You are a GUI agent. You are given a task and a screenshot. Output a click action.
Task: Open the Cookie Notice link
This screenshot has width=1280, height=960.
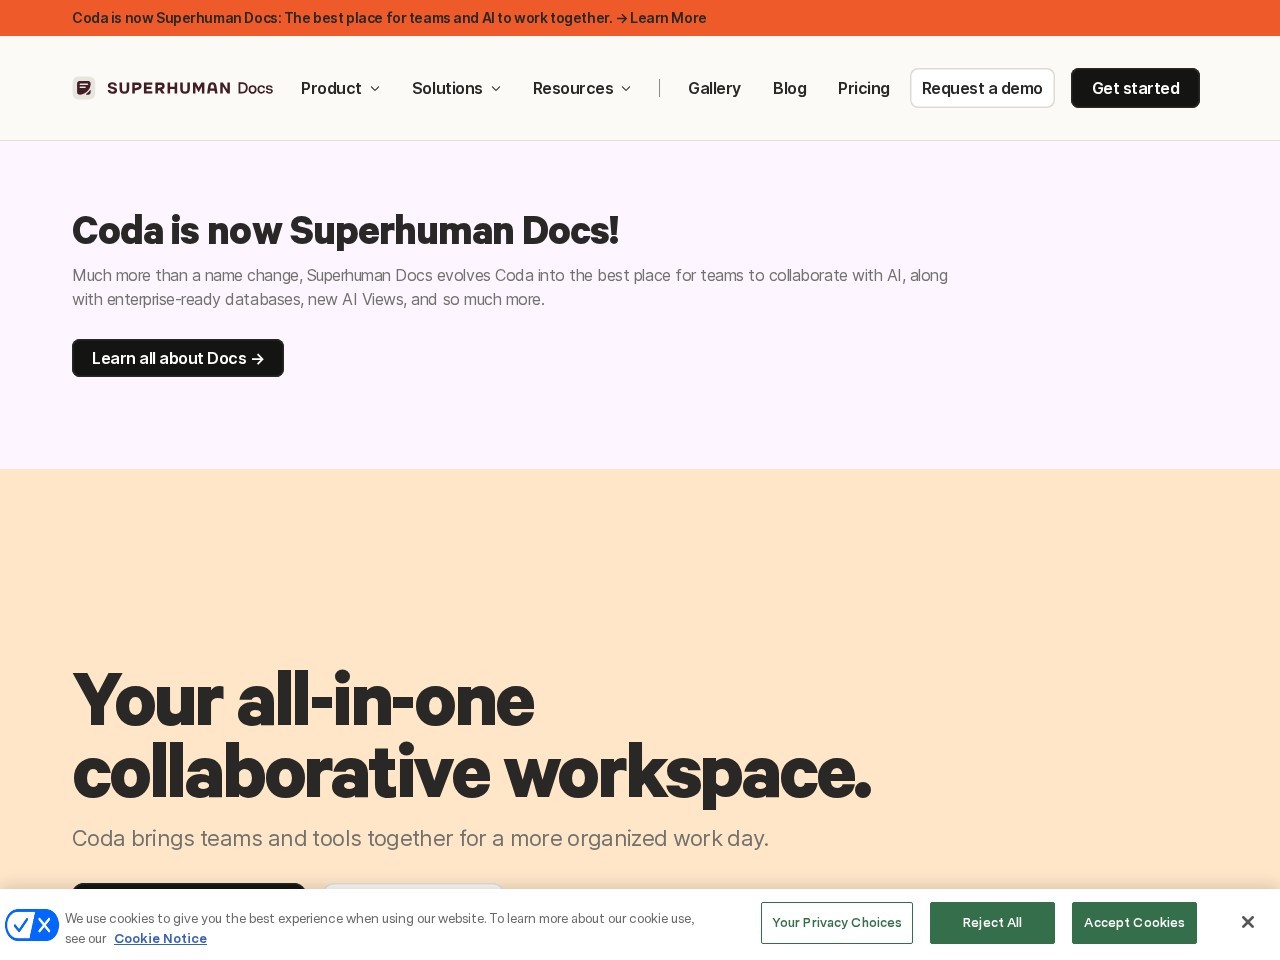click(x=160, y=938)
